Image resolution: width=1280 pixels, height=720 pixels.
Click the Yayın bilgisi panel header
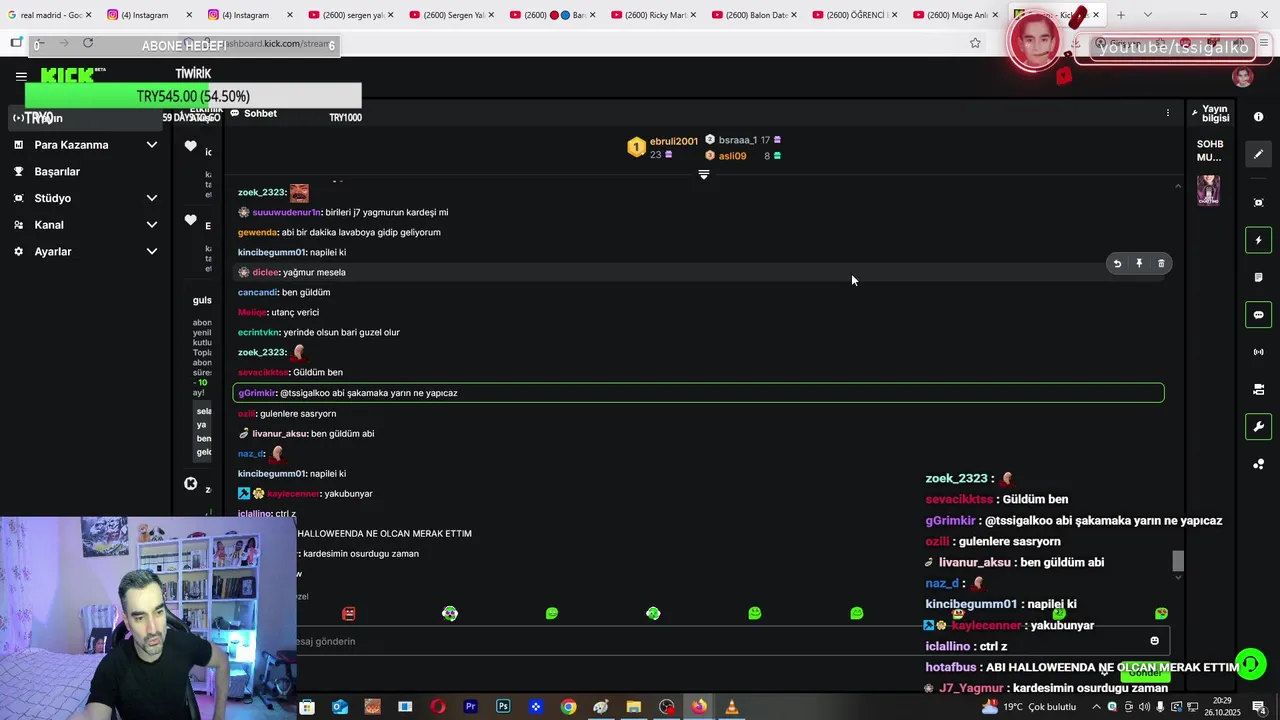coord(1214,113)
